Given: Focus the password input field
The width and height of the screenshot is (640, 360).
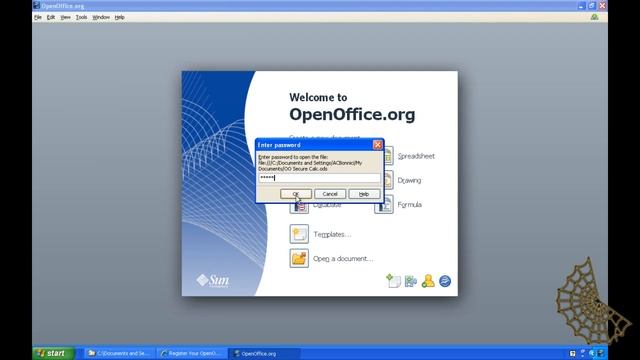Looking at the screenshot, I should (x=319, y=178).
